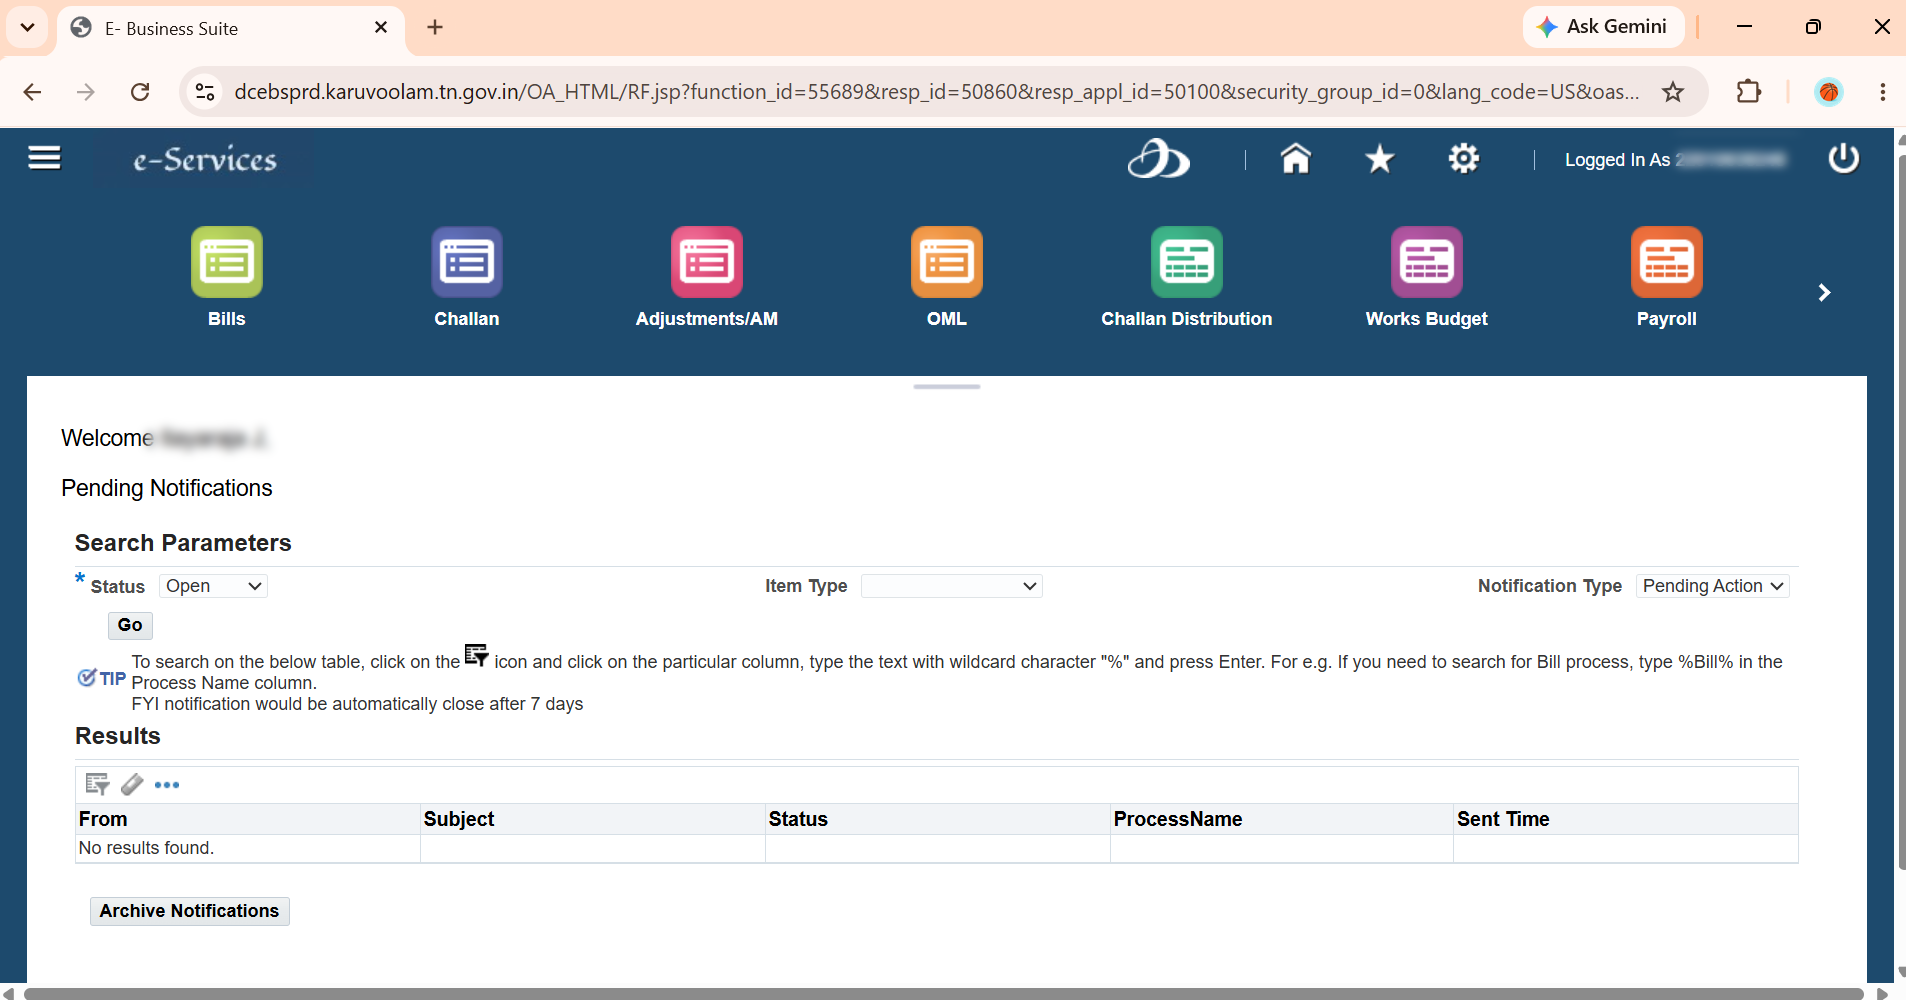Image resolution: width=1906 pixels, height=1000 pixels.
Task: Open the Adjustments/AM module icon
Action: pyautogui.click(x=707, y=262)
